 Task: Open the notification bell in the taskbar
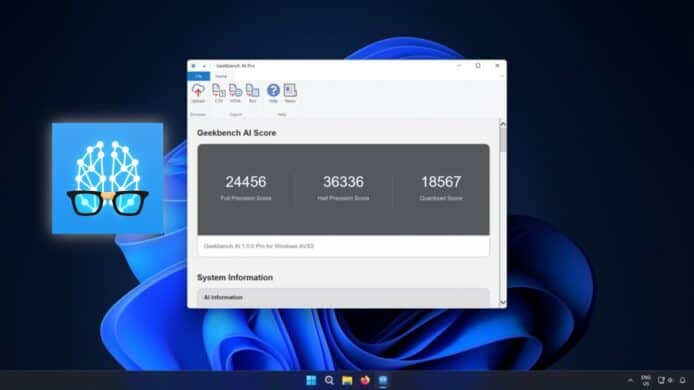pos(682,380)
